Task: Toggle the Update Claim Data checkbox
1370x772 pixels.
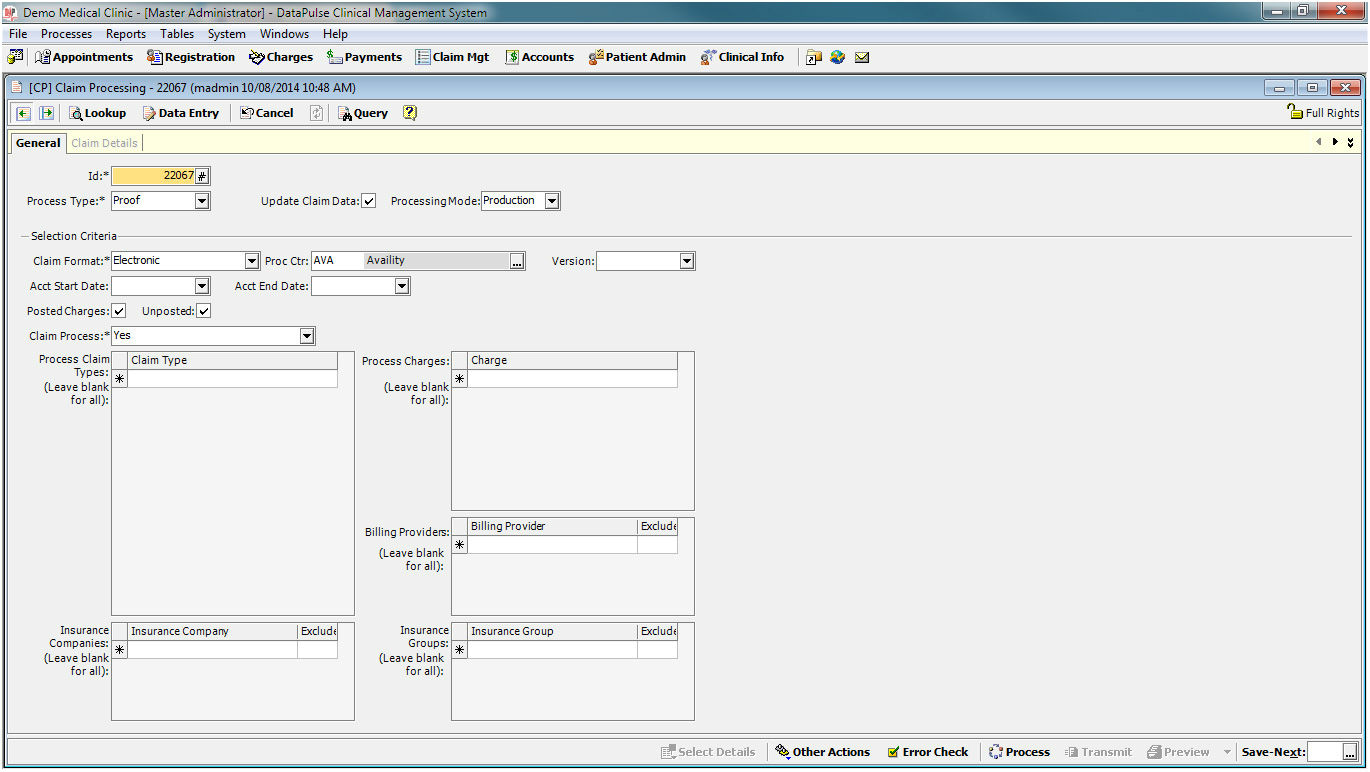Action: click(369, 201)
